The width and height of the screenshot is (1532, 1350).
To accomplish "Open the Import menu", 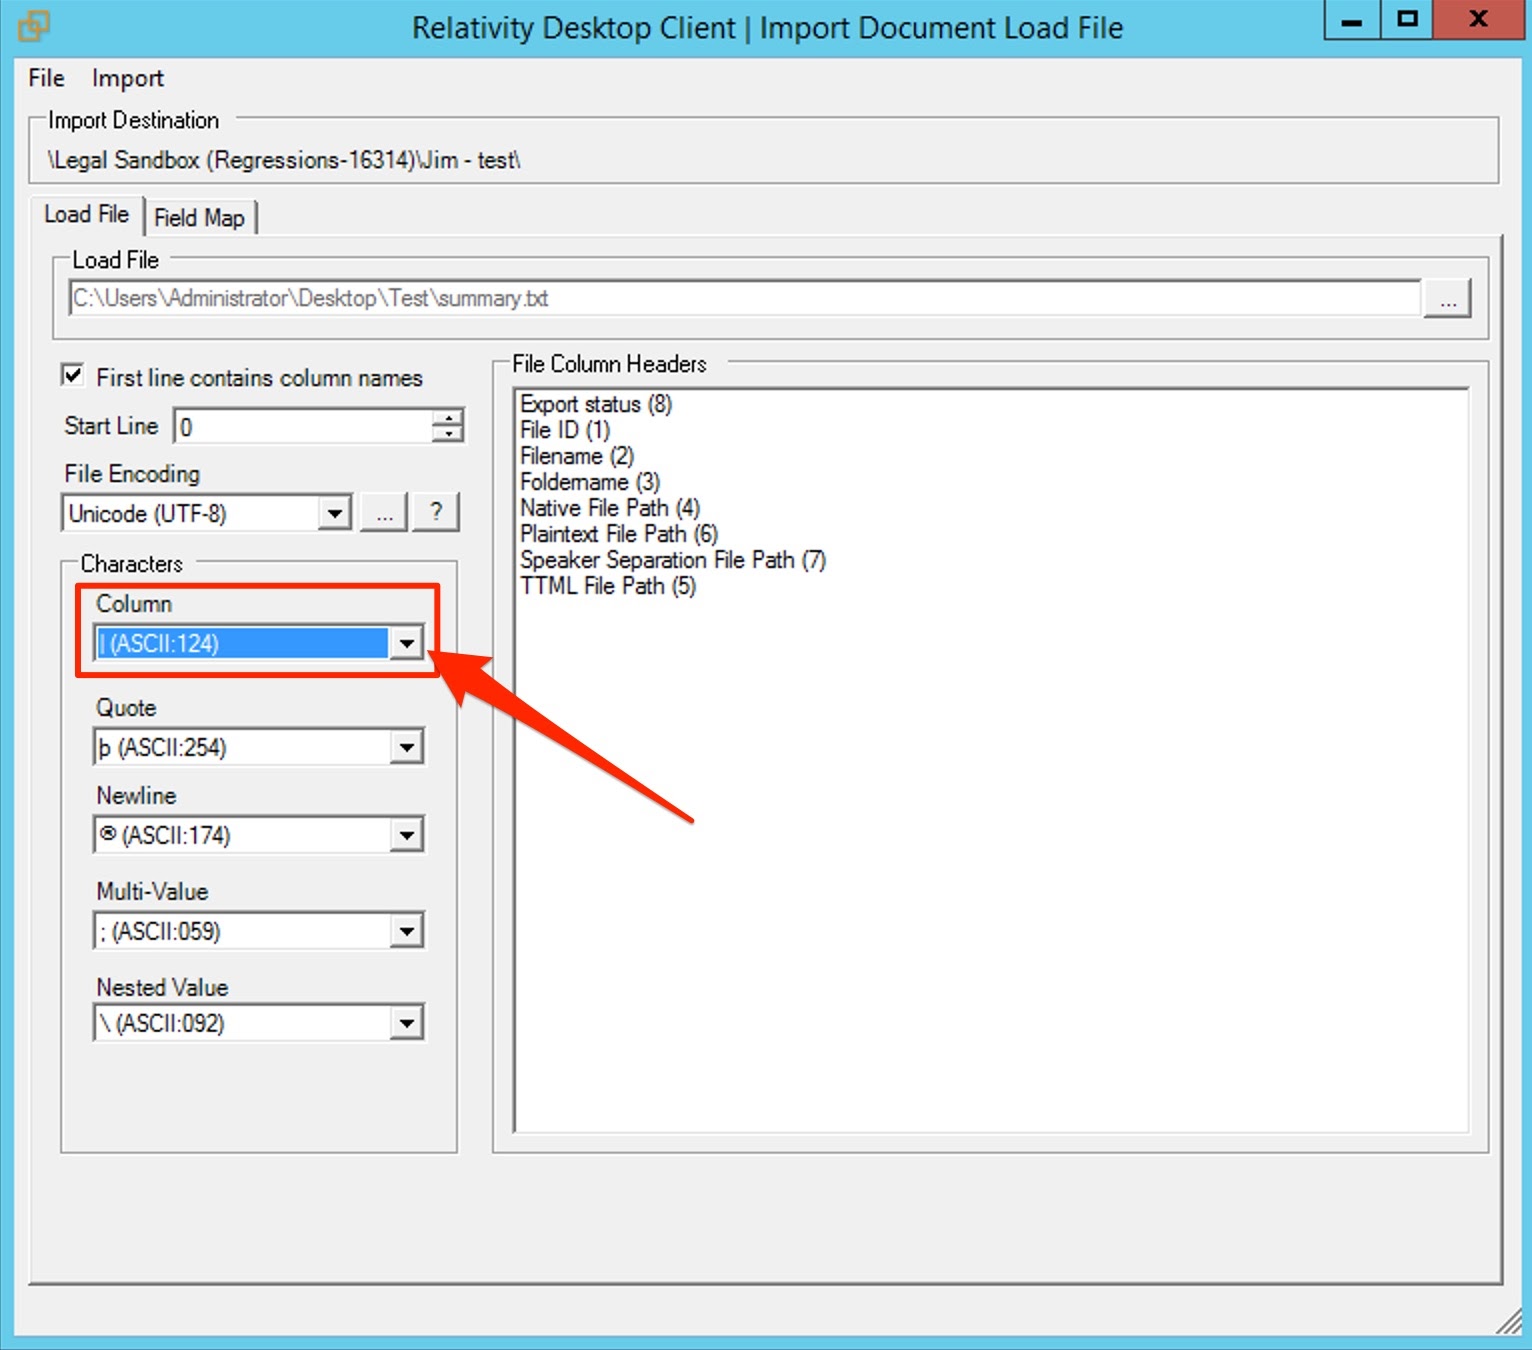I will [127, 78].
